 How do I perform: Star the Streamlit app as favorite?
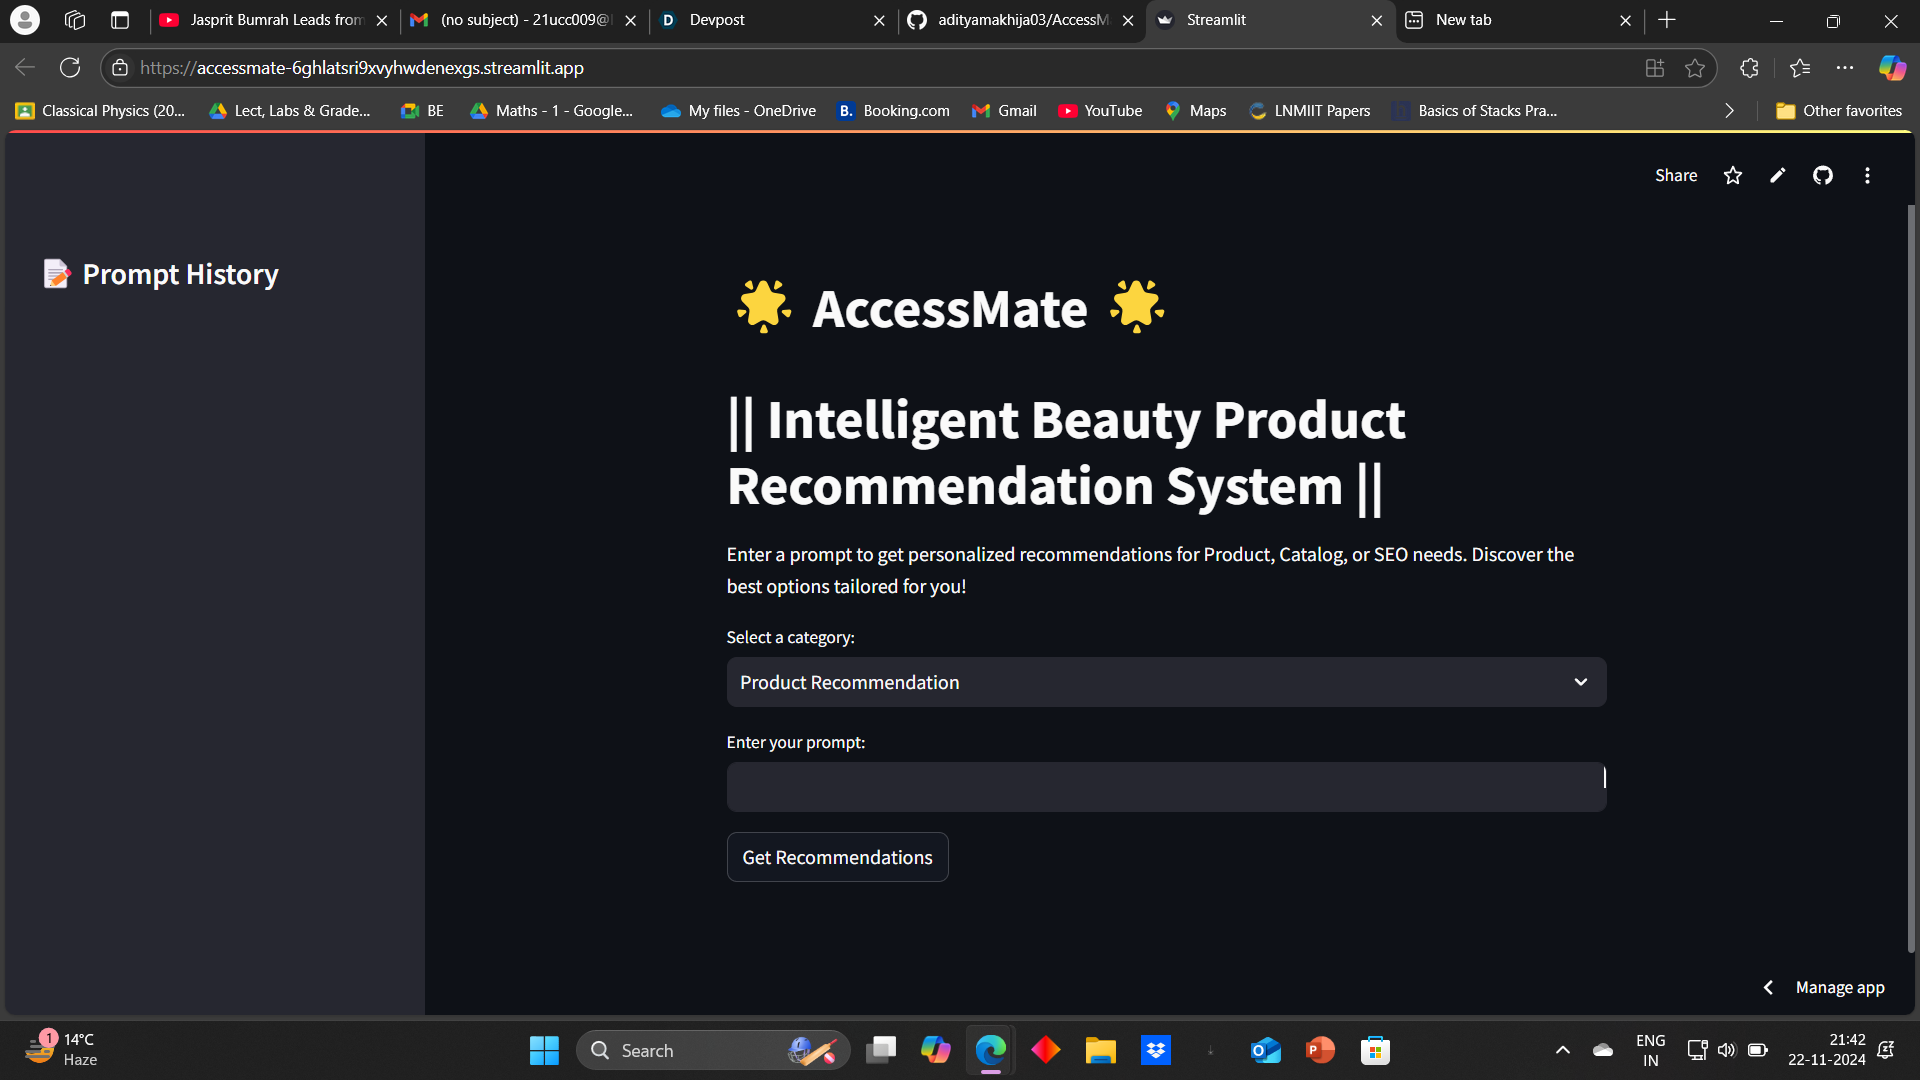1733,176
